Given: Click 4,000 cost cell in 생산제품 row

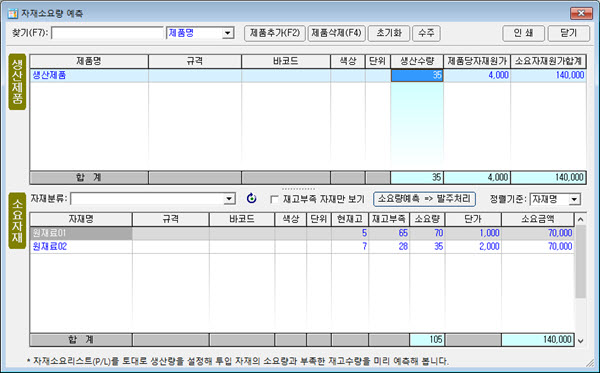Looking at the screenshot, I should (477, 75).
